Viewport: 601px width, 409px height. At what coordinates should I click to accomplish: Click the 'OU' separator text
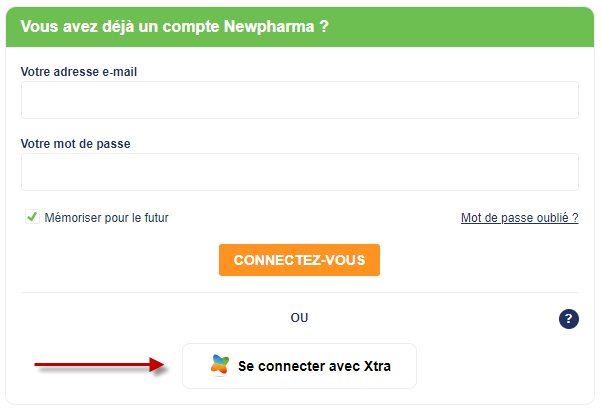pyautogui.click(x=299, y=318)
